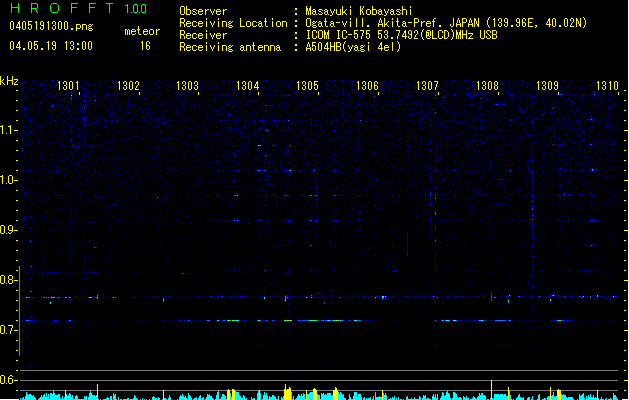Click the 1.0 kHz frequency axis label
This screenshot has height=400, width=629.
pos(8,180)
